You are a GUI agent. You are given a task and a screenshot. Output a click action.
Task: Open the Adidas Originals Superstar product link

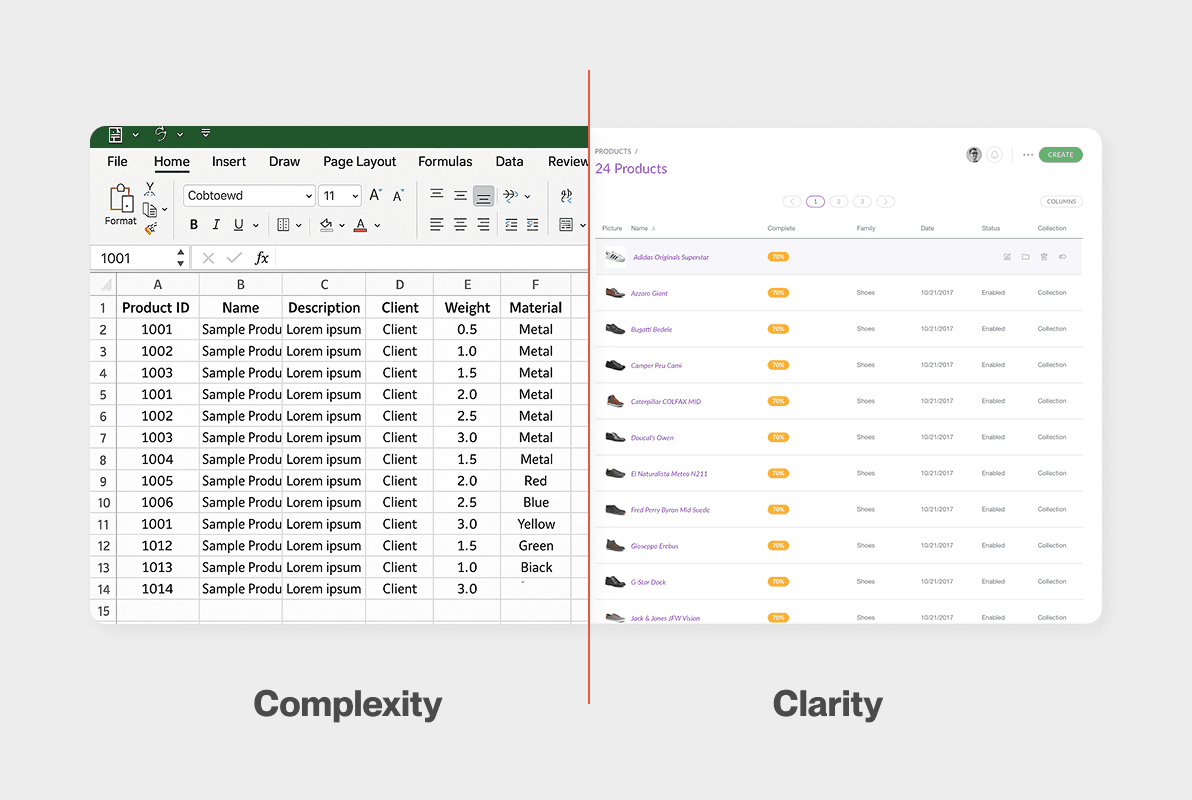[x=670, y=257]
